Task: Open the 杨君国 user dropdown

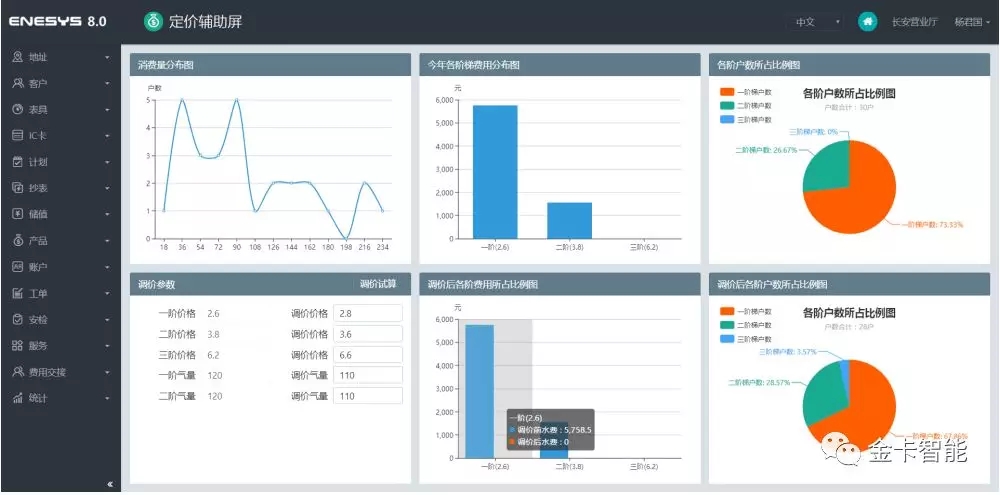Action: [x=972, y=22]
